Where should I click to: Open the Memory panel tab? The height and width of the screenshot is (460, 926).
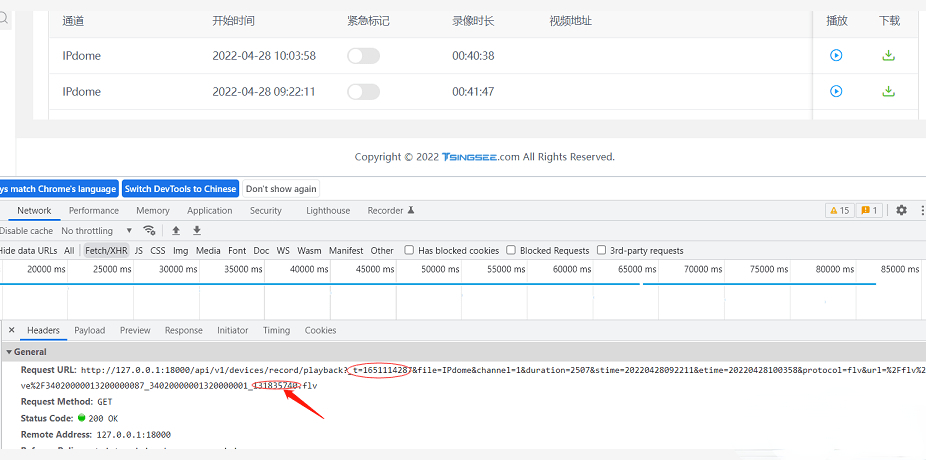153,211
